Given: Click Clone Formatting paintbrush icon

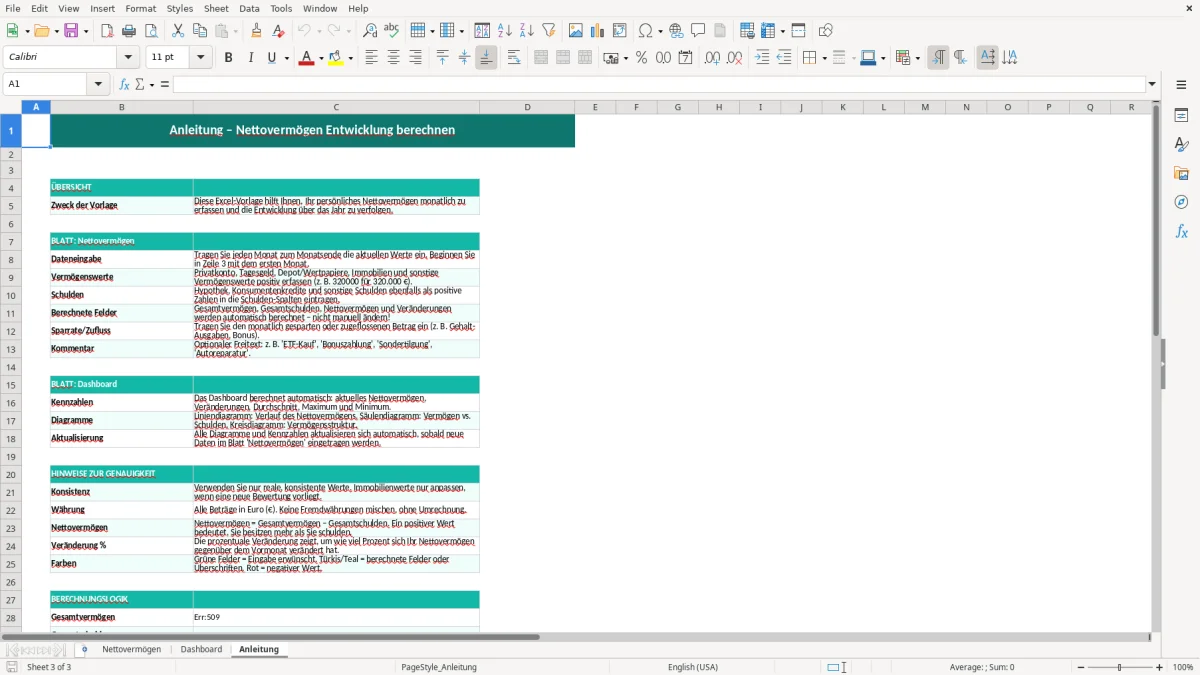Looking at the screenshot, I should point(256,31).
